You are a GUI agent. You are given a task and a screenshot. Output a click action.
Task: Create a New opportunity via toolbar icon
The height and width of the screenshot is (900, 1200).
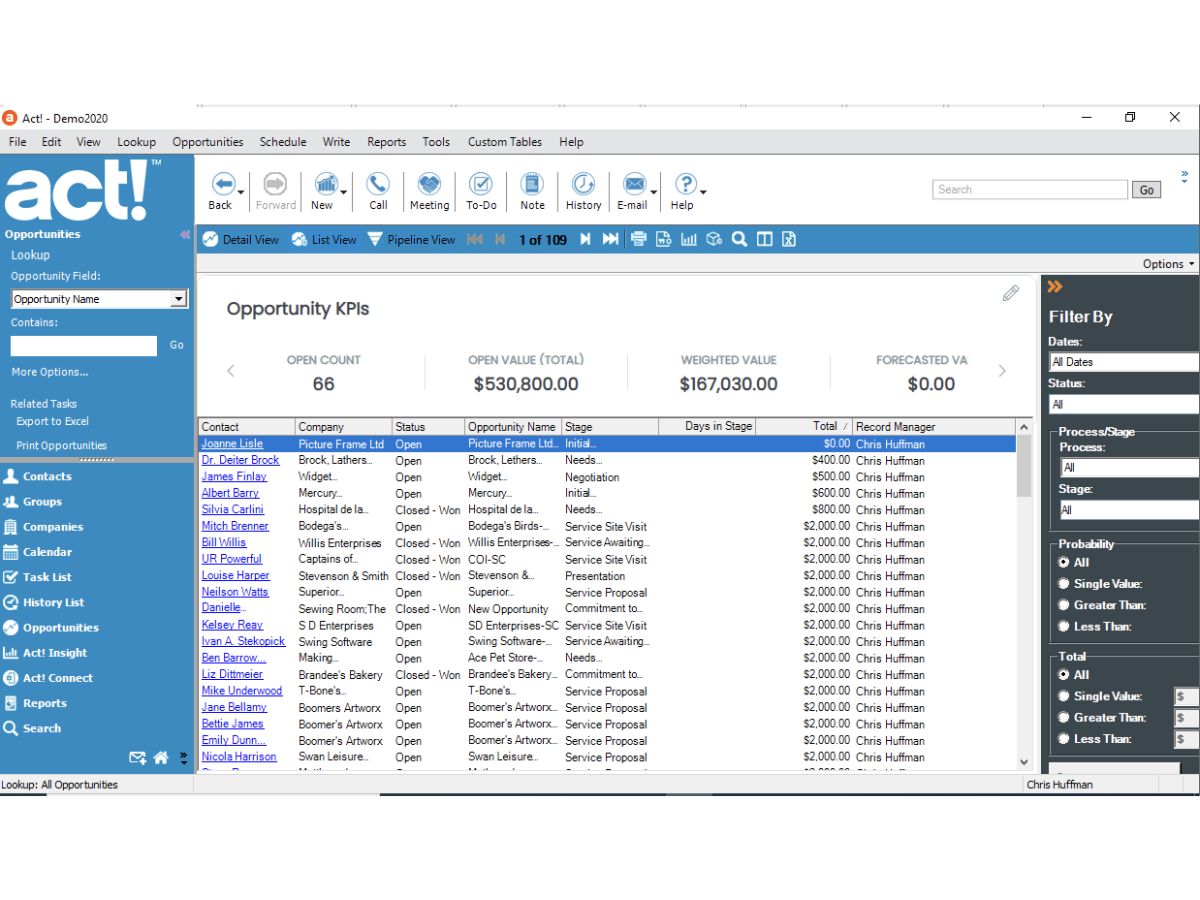click(325, 184)
